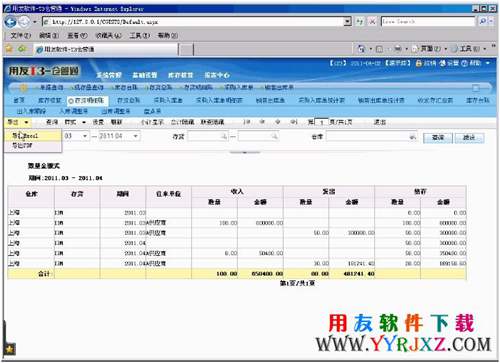The height and width of the screenshot is (363, 500).
Task: Open 库存核算 in the blue header
Action: (x=181, y=75)
